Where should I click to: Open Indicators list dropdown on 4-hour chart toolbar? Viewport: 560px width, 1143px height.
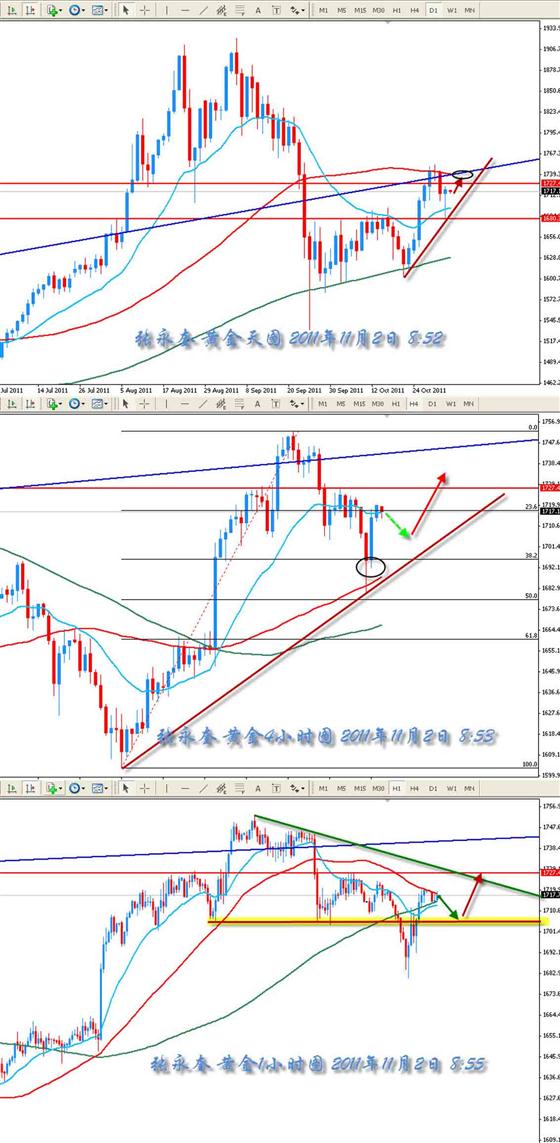[x=54, y=403]
